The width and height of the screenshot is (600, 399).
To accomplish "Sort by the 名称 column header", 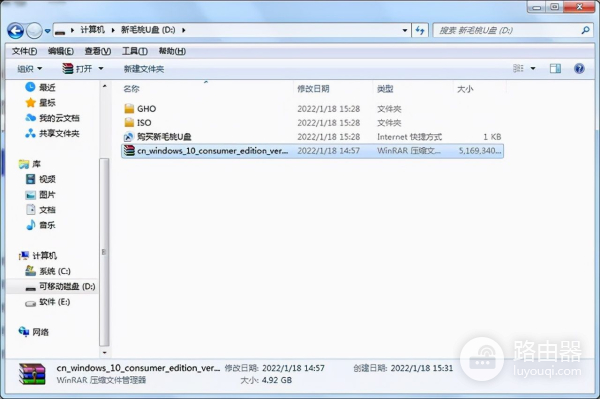I will coord(131,89).
